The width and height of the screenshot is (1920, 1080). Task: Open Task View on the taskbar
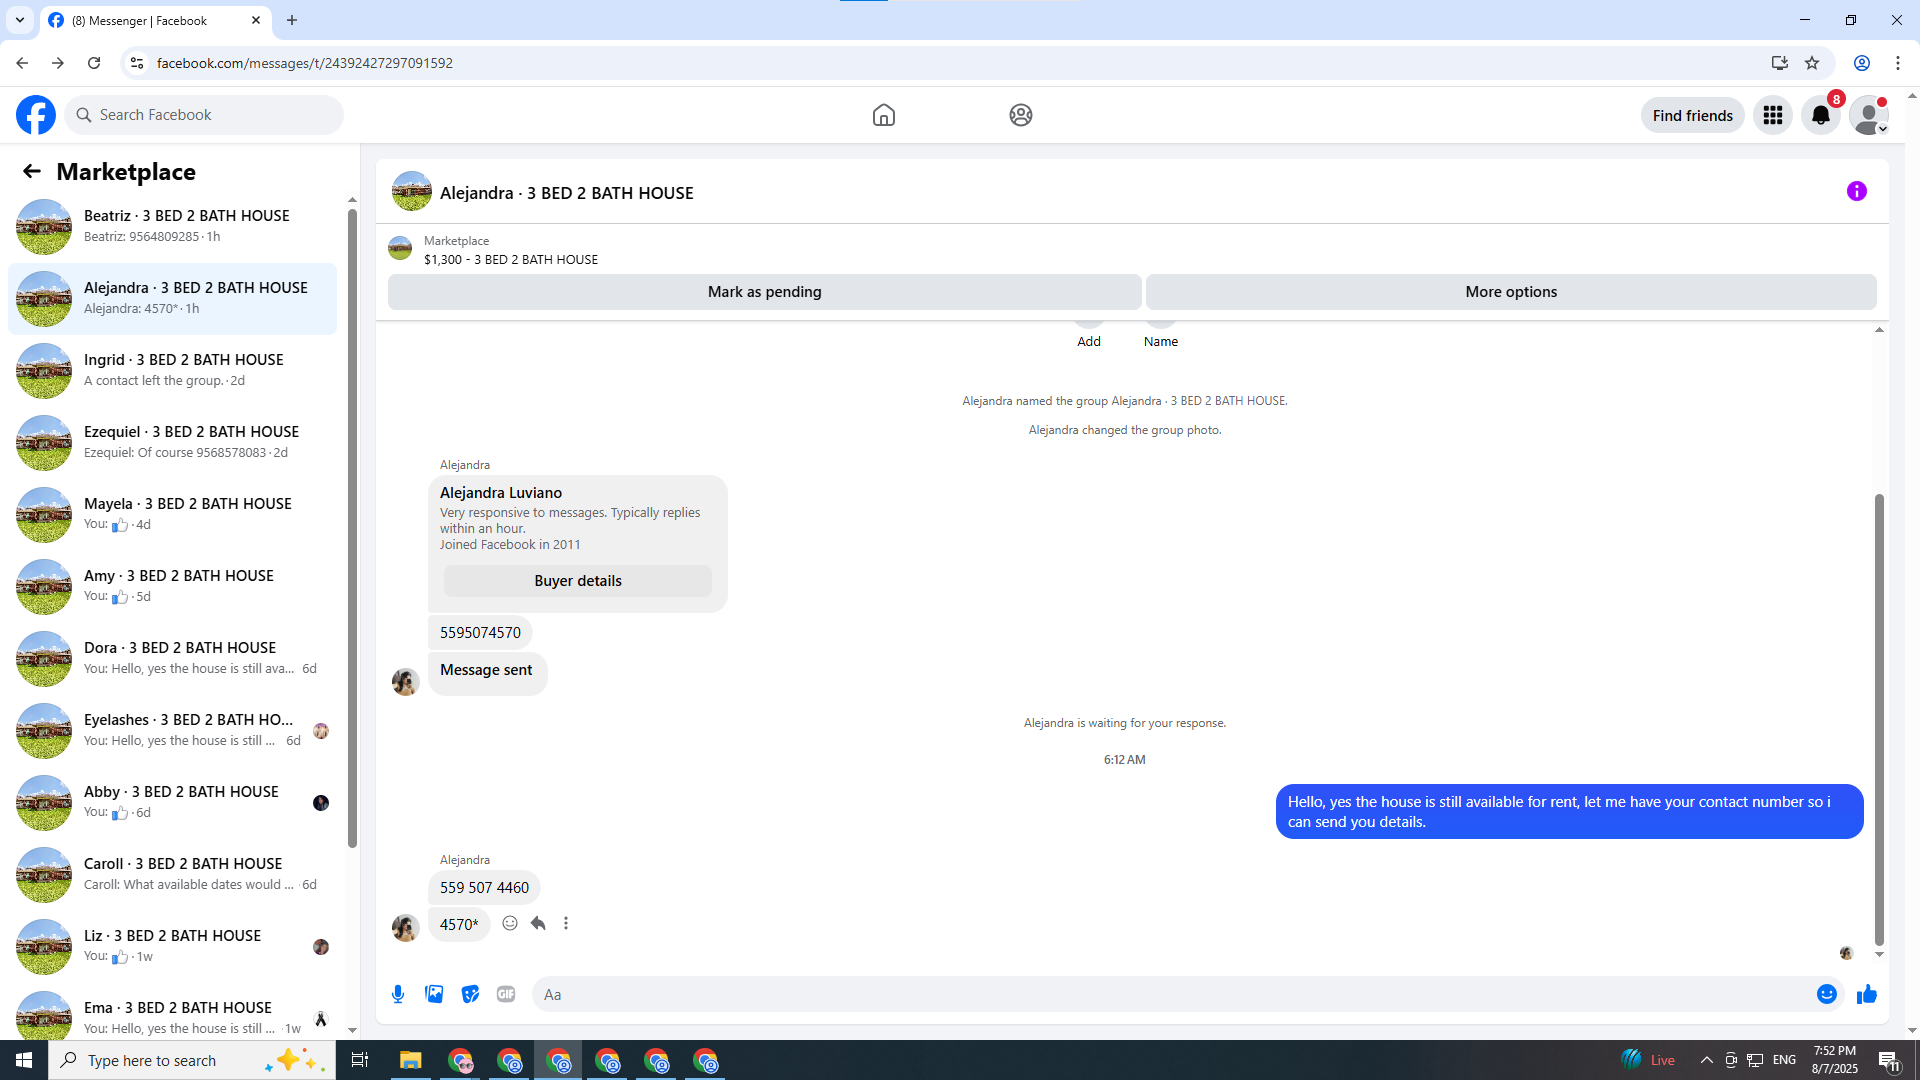(360, 1060)
